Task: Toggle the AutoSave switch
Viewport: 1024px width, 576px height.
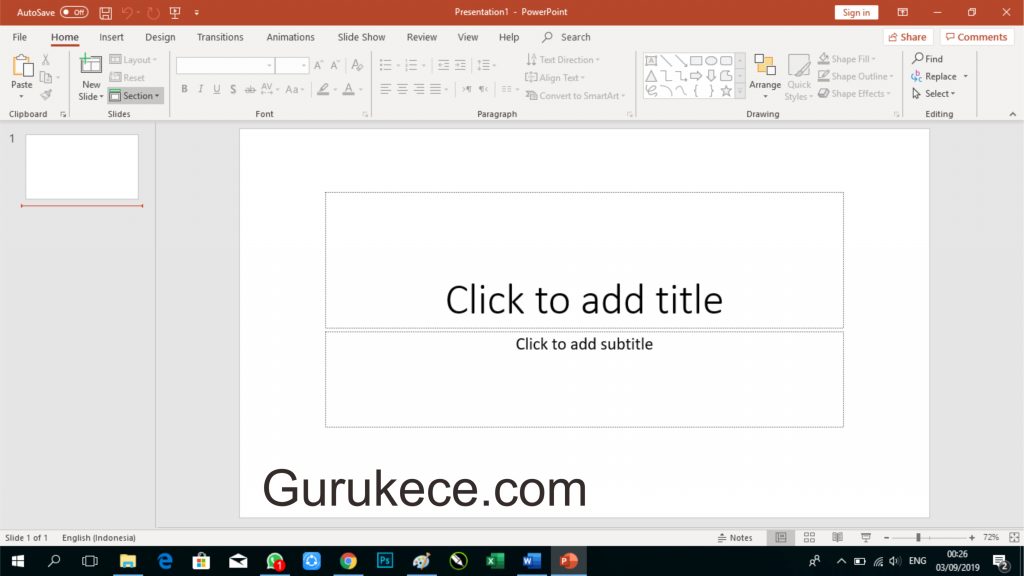Action: (74, 13)
